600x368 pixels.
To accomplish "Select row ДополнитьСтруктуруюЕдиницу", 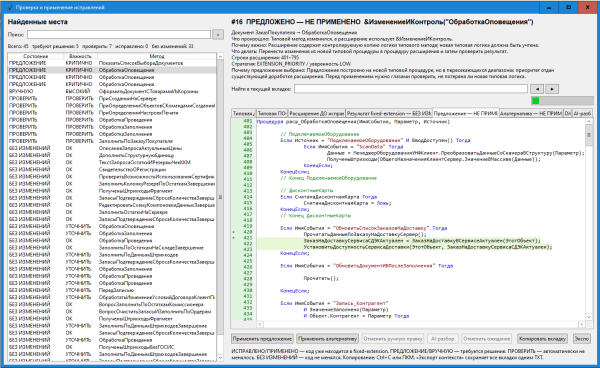I will pos(112,155).
